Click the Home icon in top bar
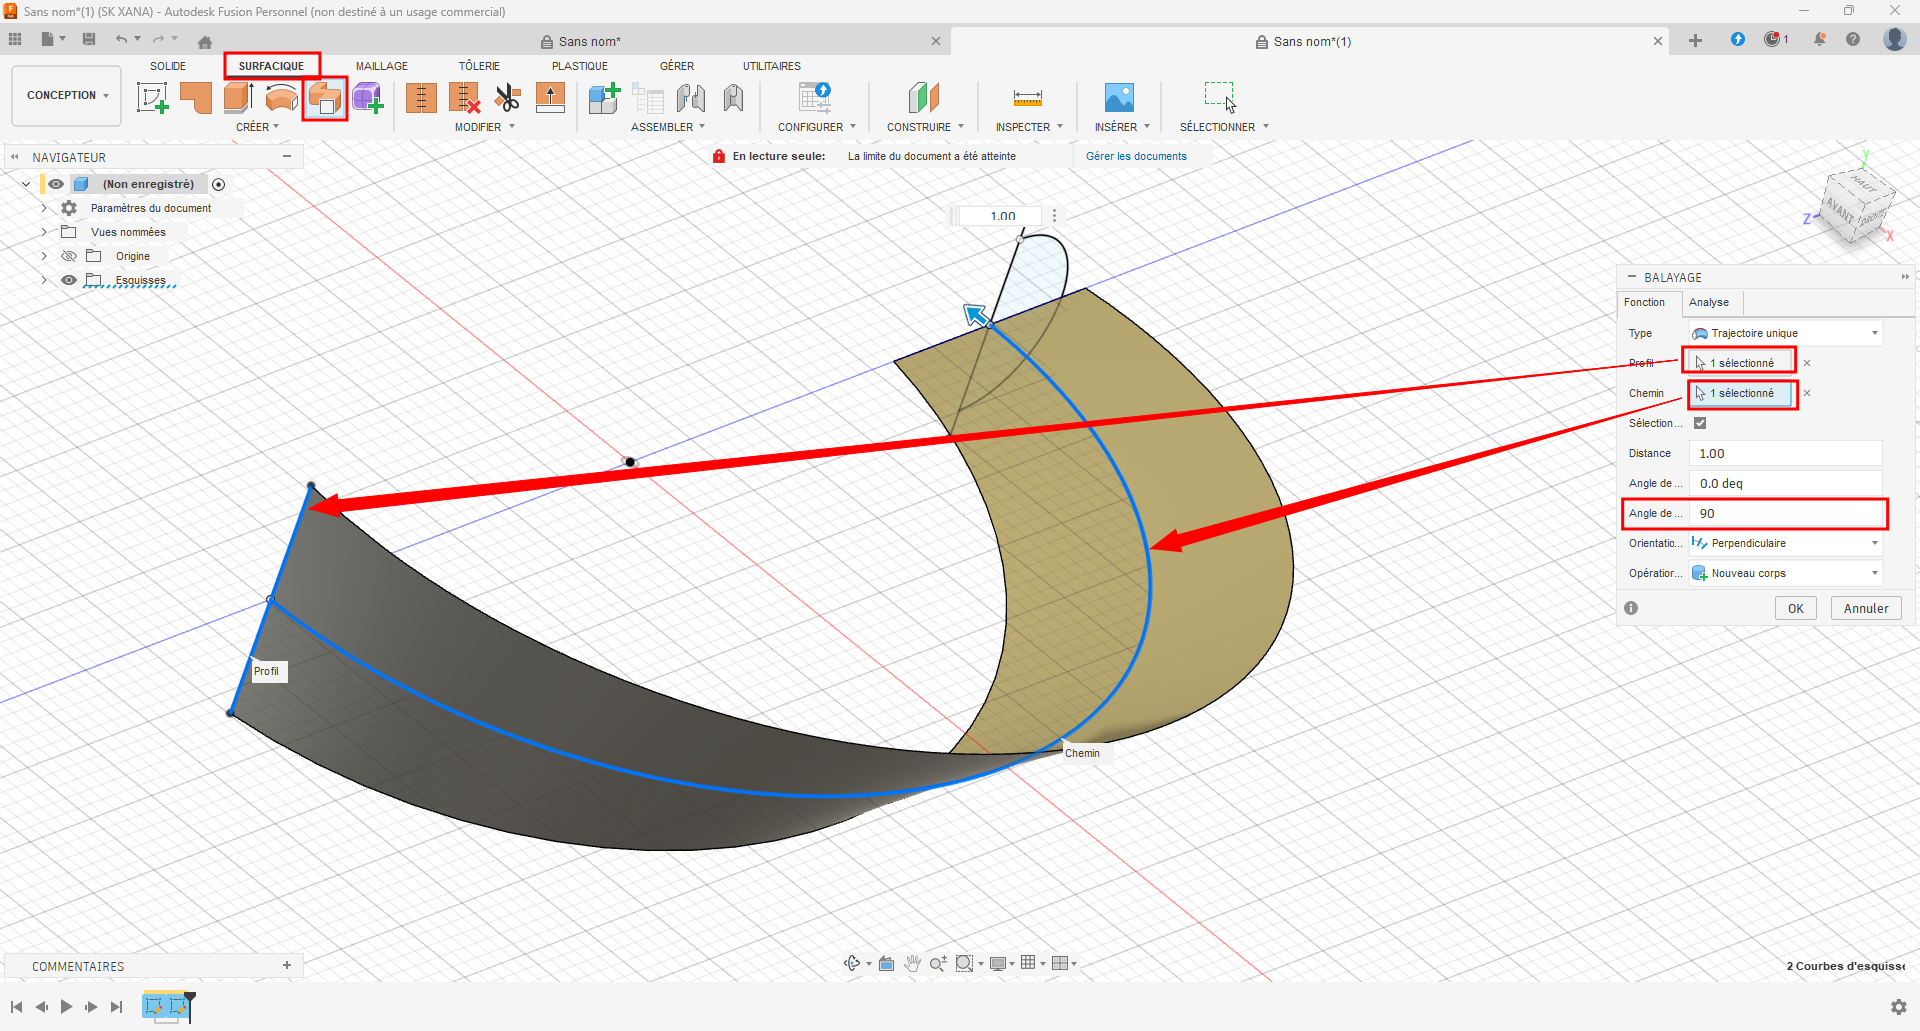The width and height of the screenshot is (1920, 1031). [205, 42]
